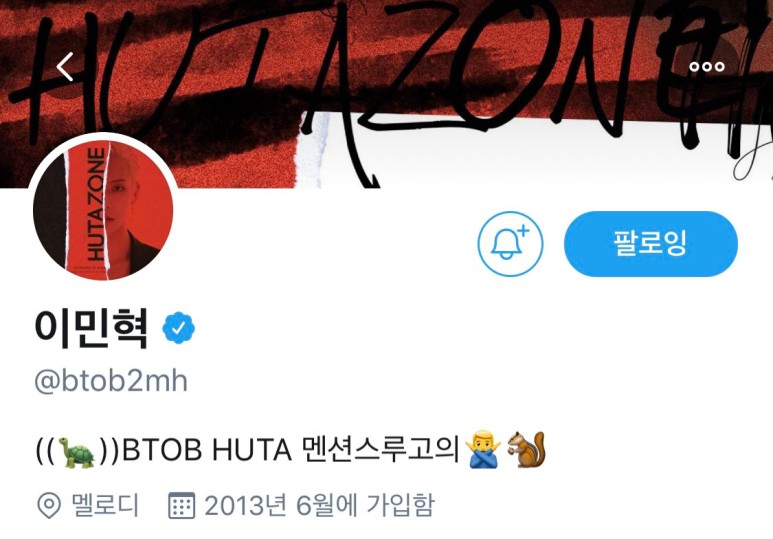Turn on tweet notifications bell

510,244
